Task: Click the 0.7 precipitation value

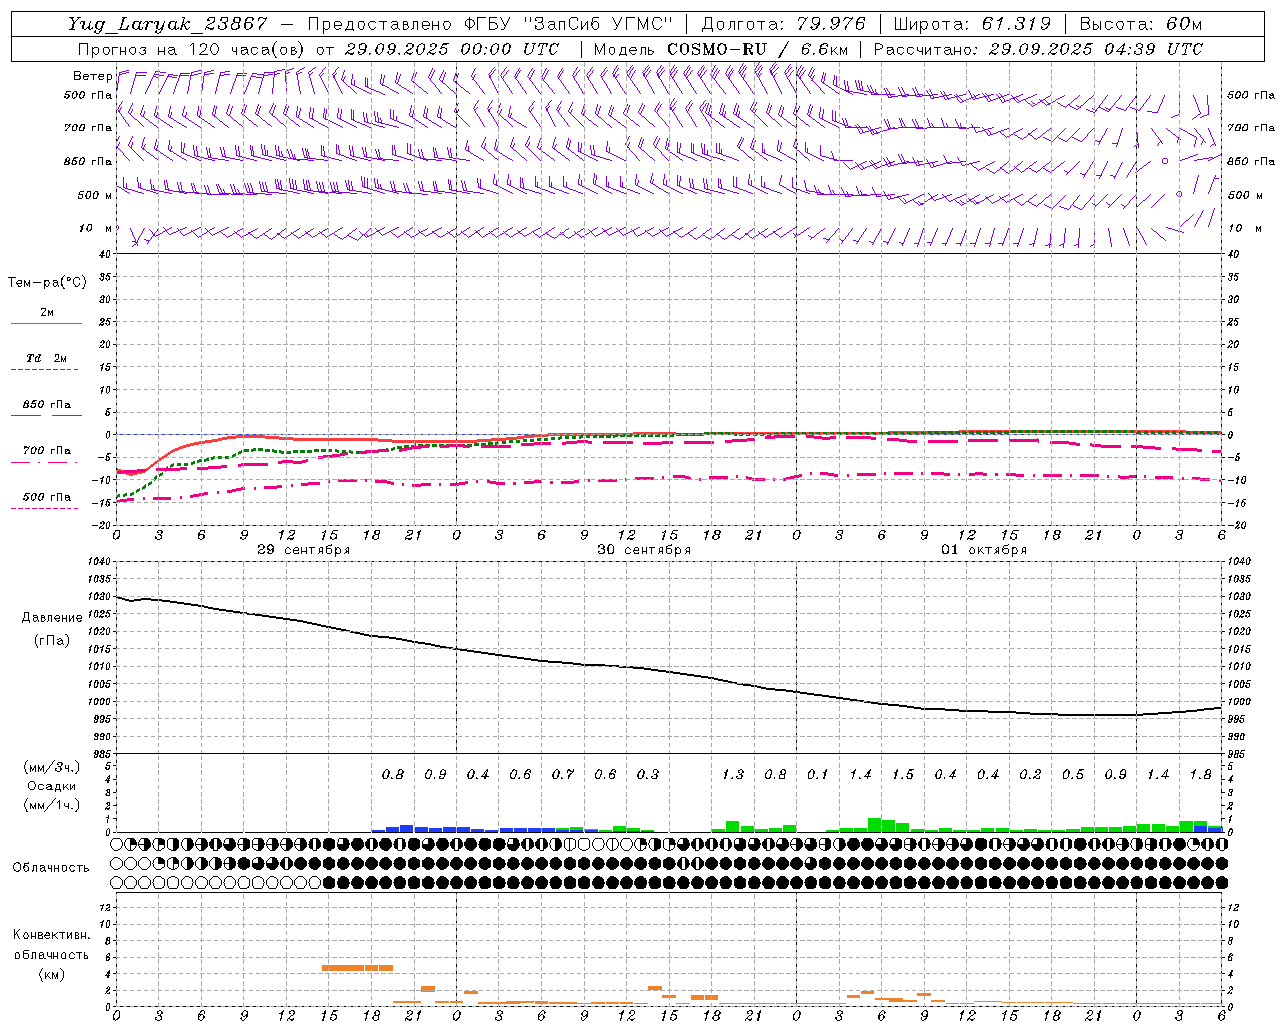Action: [x=563, y=774]
